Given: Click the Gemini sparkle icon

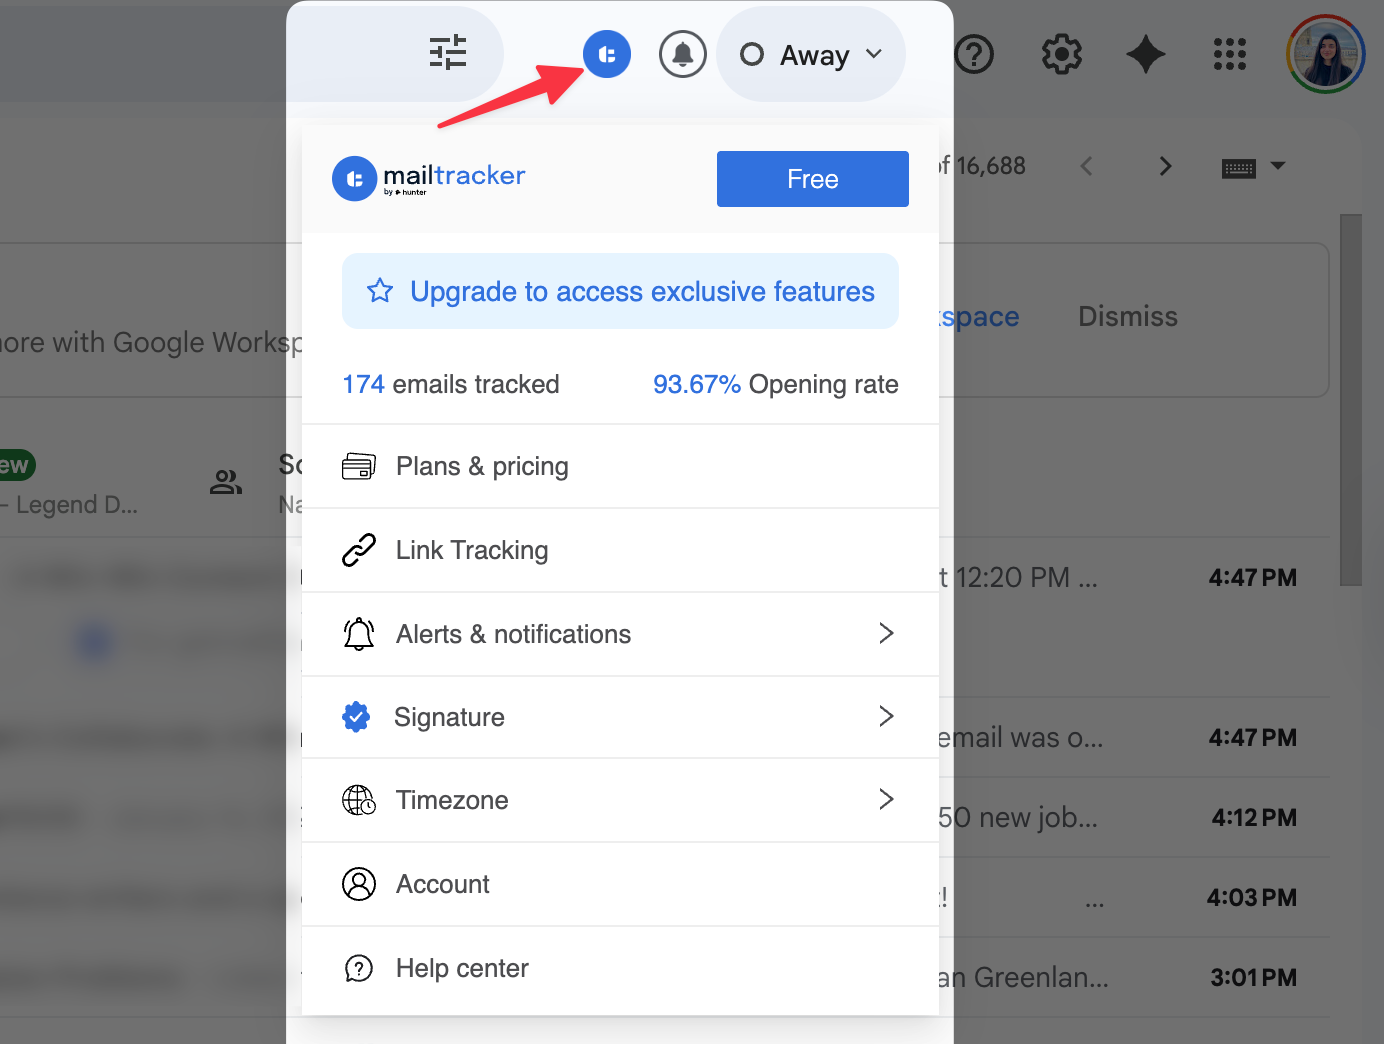Looking at the screenshot, I should pos(1145,54).
